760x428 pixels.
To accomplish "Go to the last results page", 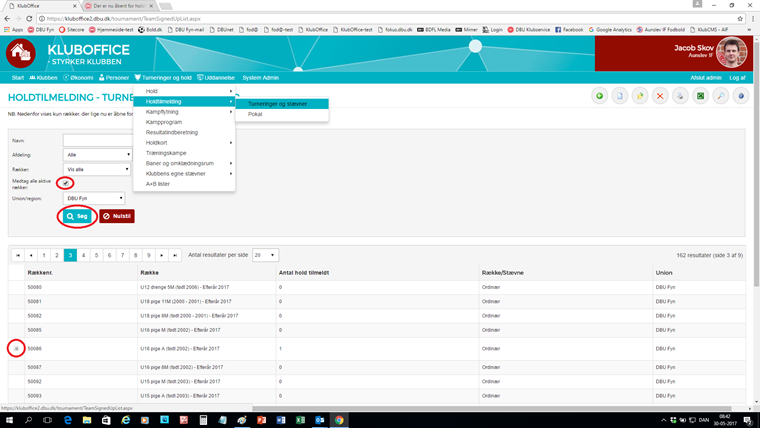I will [175, 255].
